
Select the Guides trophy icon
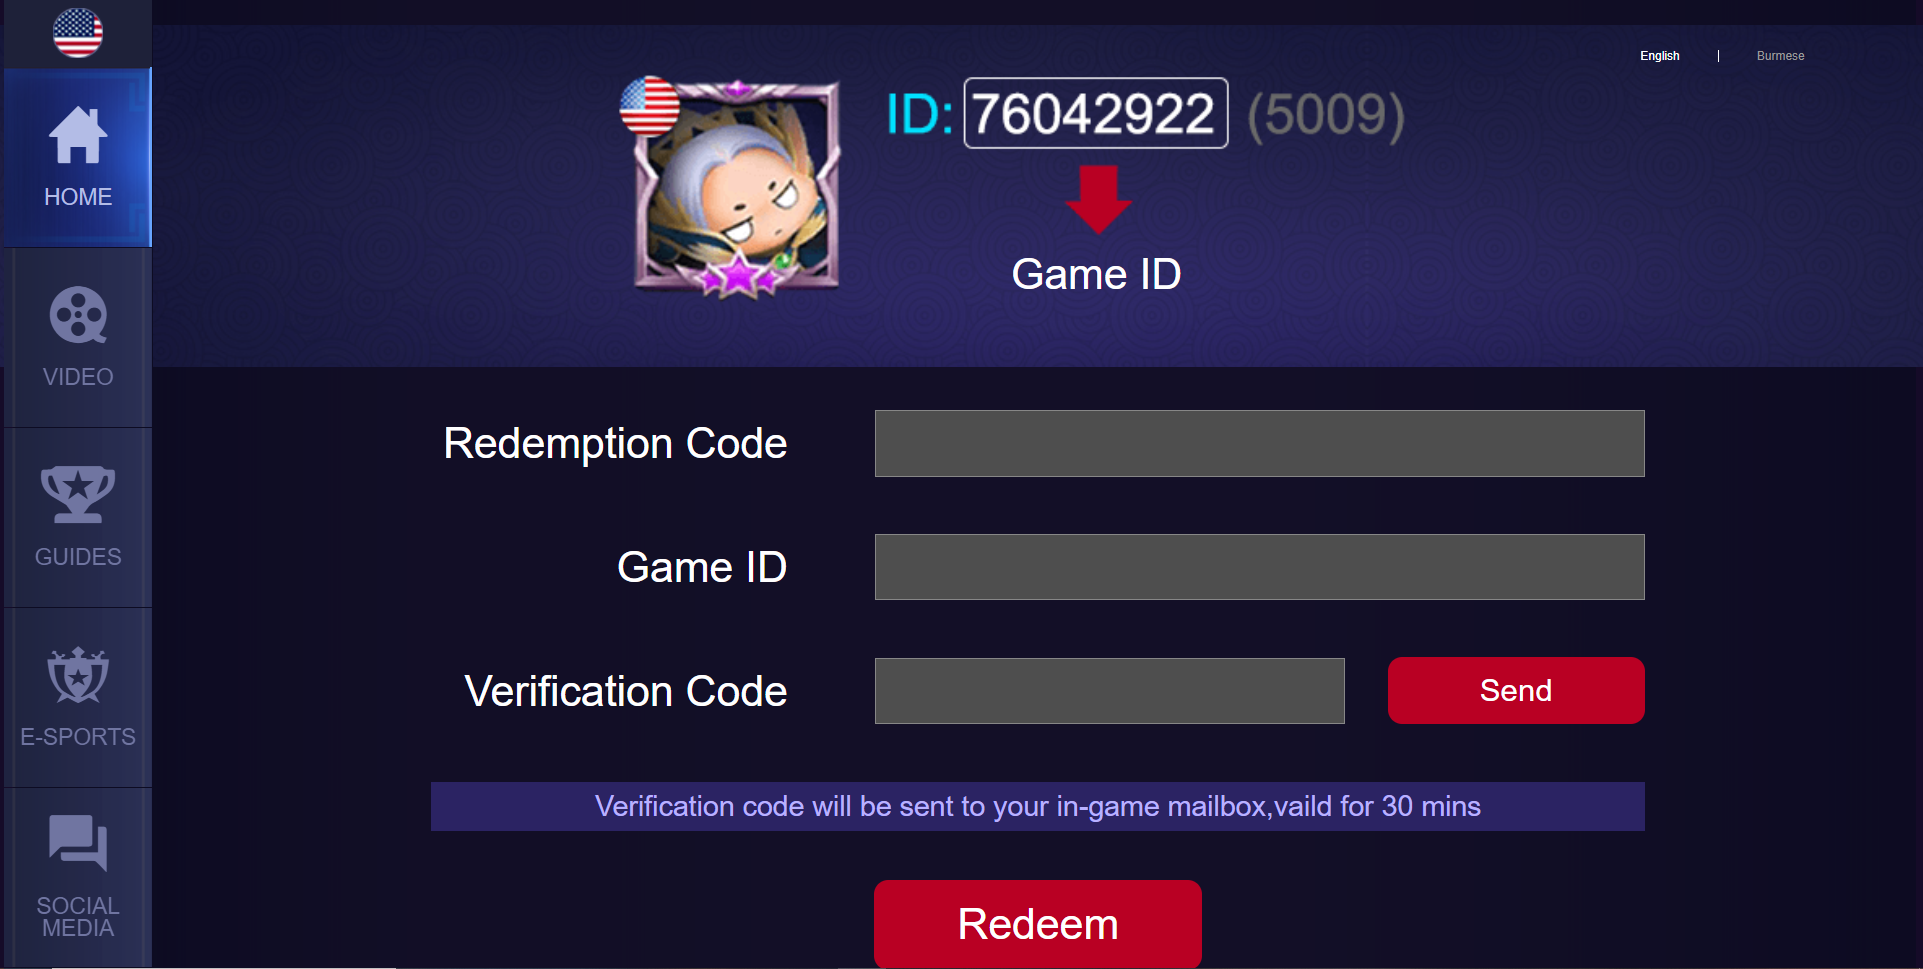click(x=78, y=494)
